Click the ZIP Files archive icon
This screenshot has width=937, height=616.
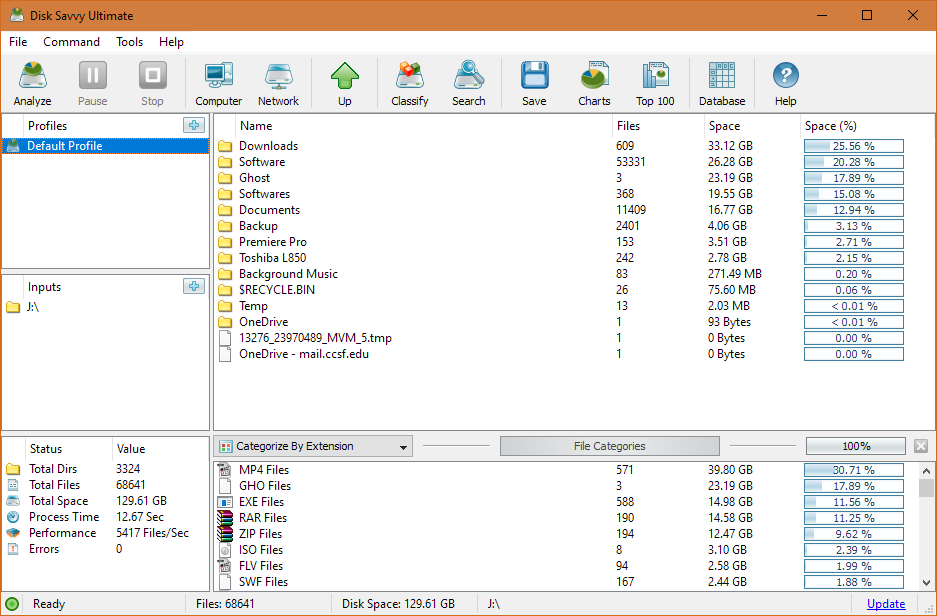[225, 534]
